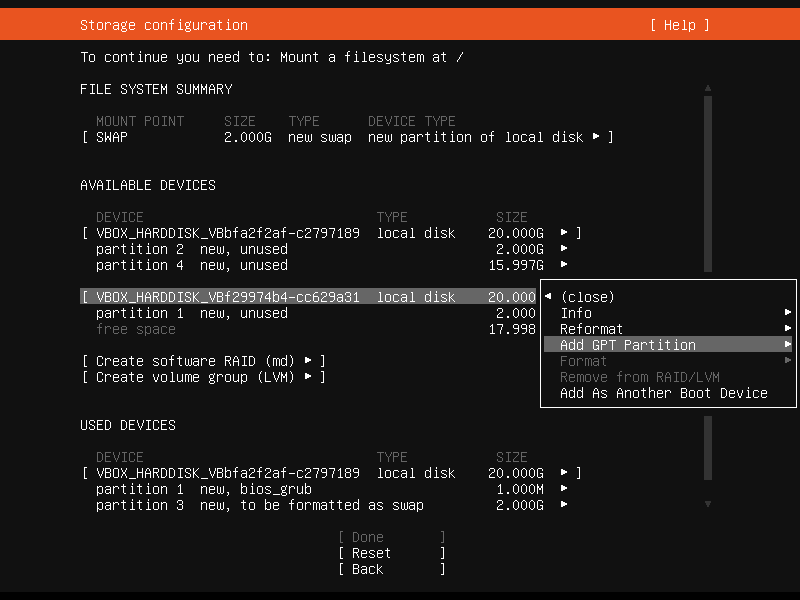Click the Reset button
This screenshot has width=800, height=600.
(x=392, y=553)
